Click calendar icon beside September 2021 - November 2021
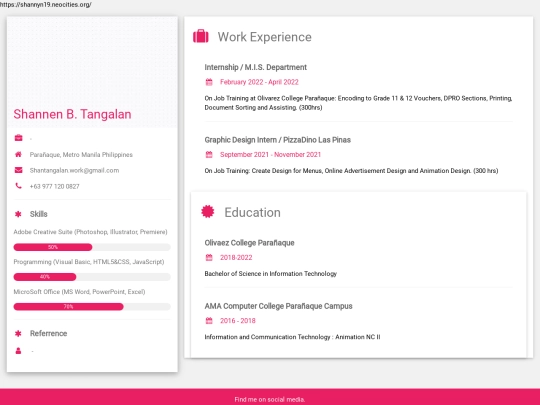The height and width of the screenshot is (405, 540). click(x=209, y=155)
